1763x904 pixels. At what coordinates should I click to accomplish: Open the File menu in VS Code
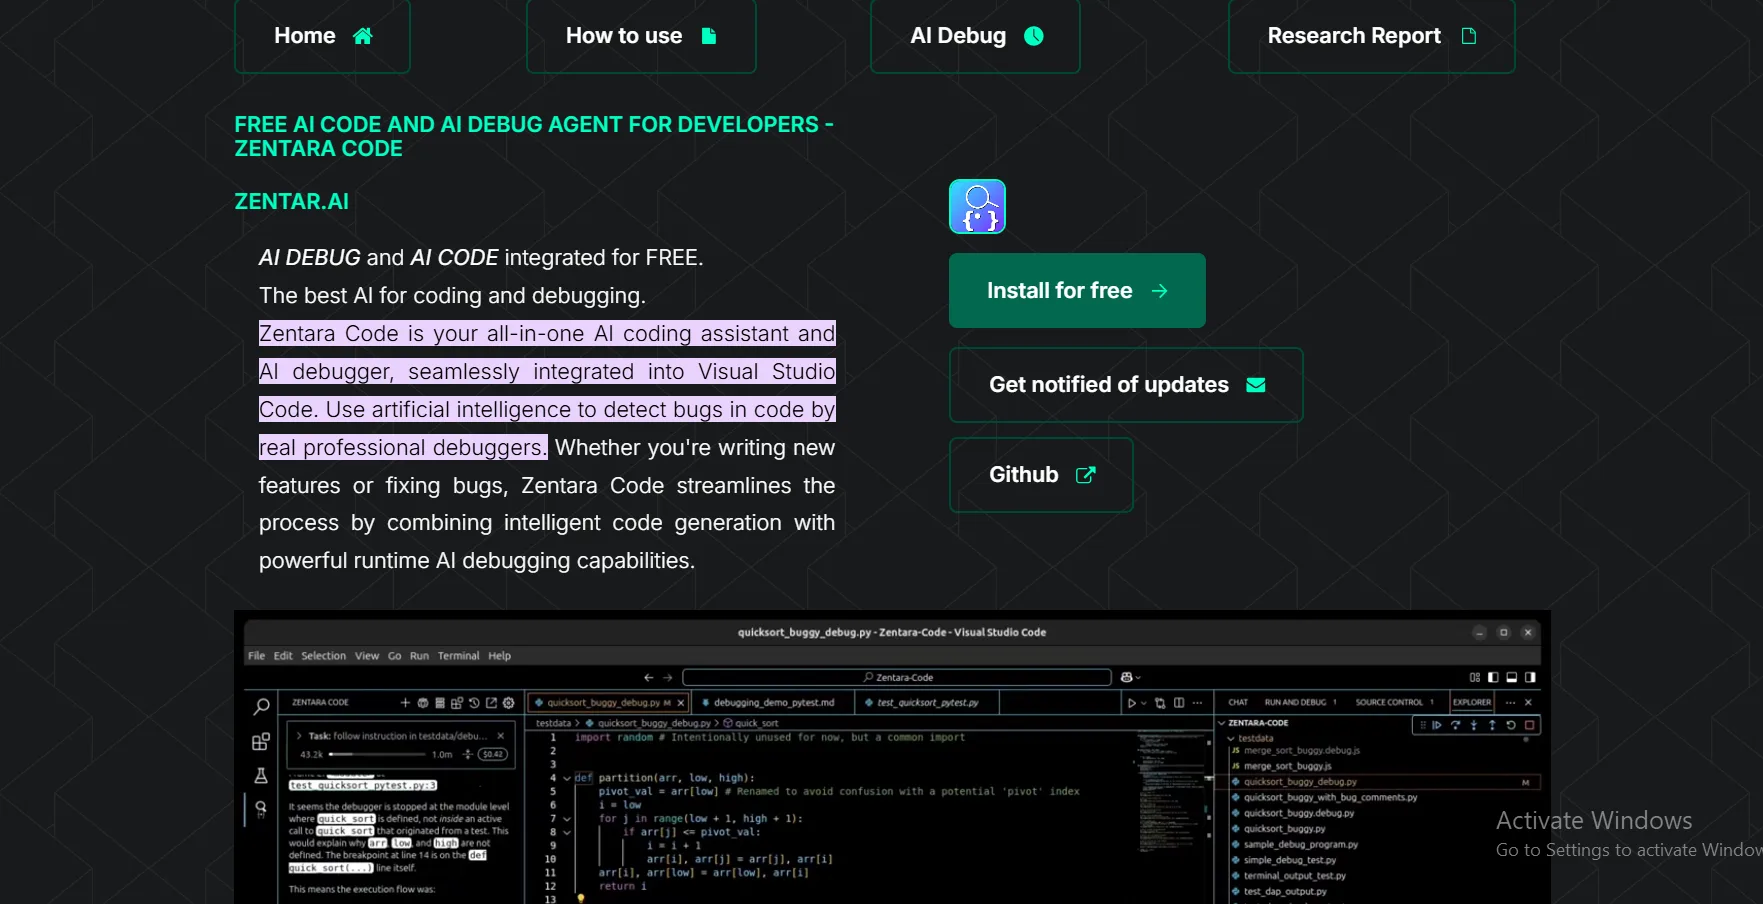[x=256, y=656]
